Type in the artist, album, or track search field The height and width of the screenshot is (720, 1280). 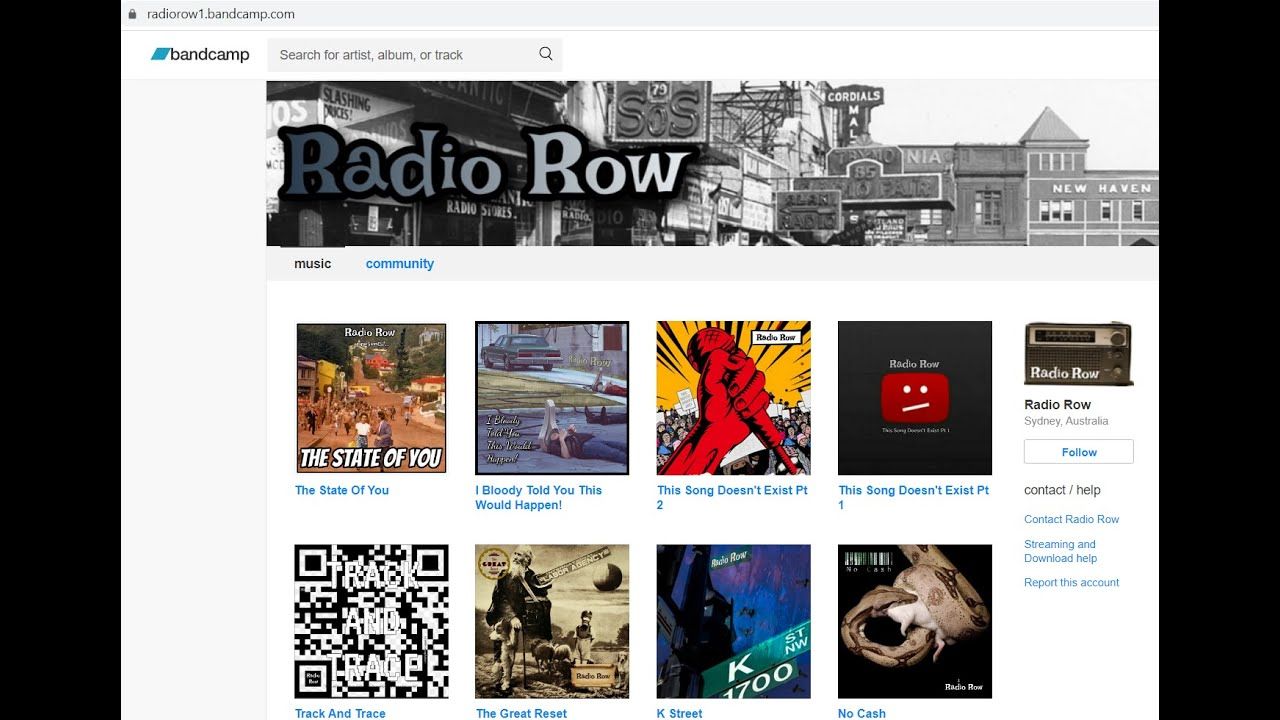(400, 55)
